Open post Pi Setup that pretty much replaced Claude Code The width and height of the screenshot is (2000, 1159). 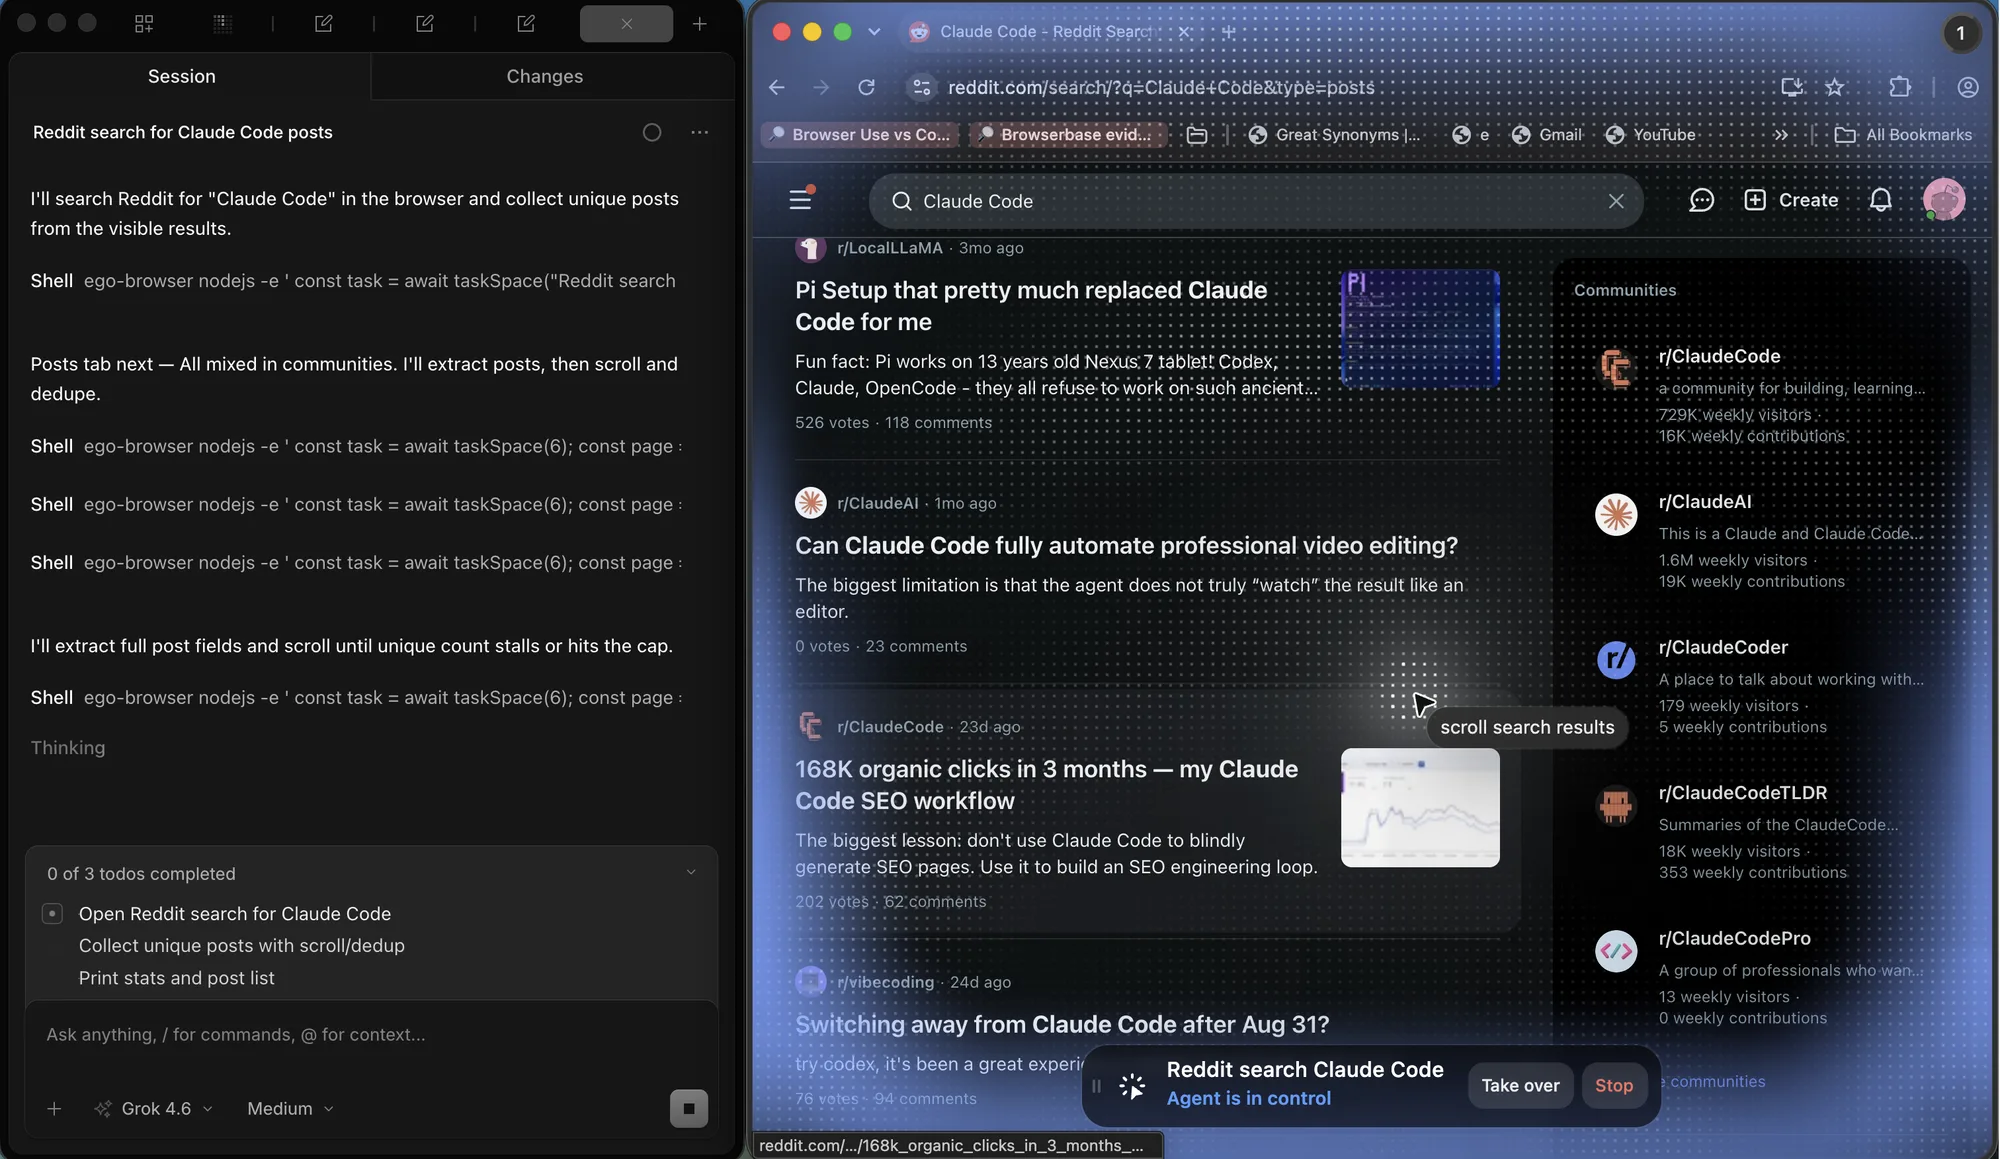[1031, 306]
